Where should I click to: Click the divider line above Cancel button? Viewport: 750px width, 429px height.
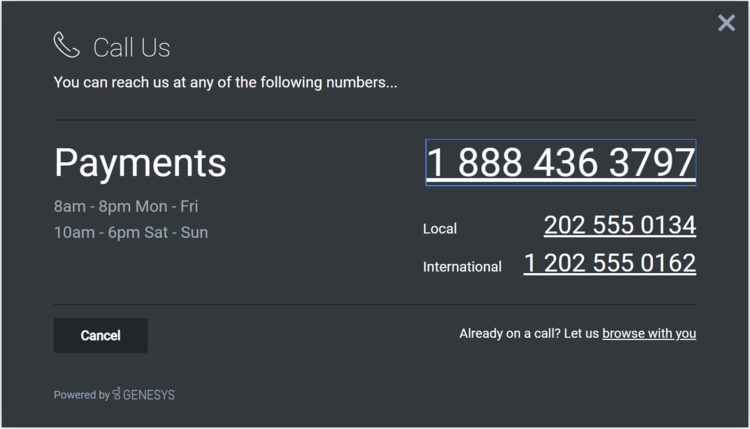tap(374, 304)
